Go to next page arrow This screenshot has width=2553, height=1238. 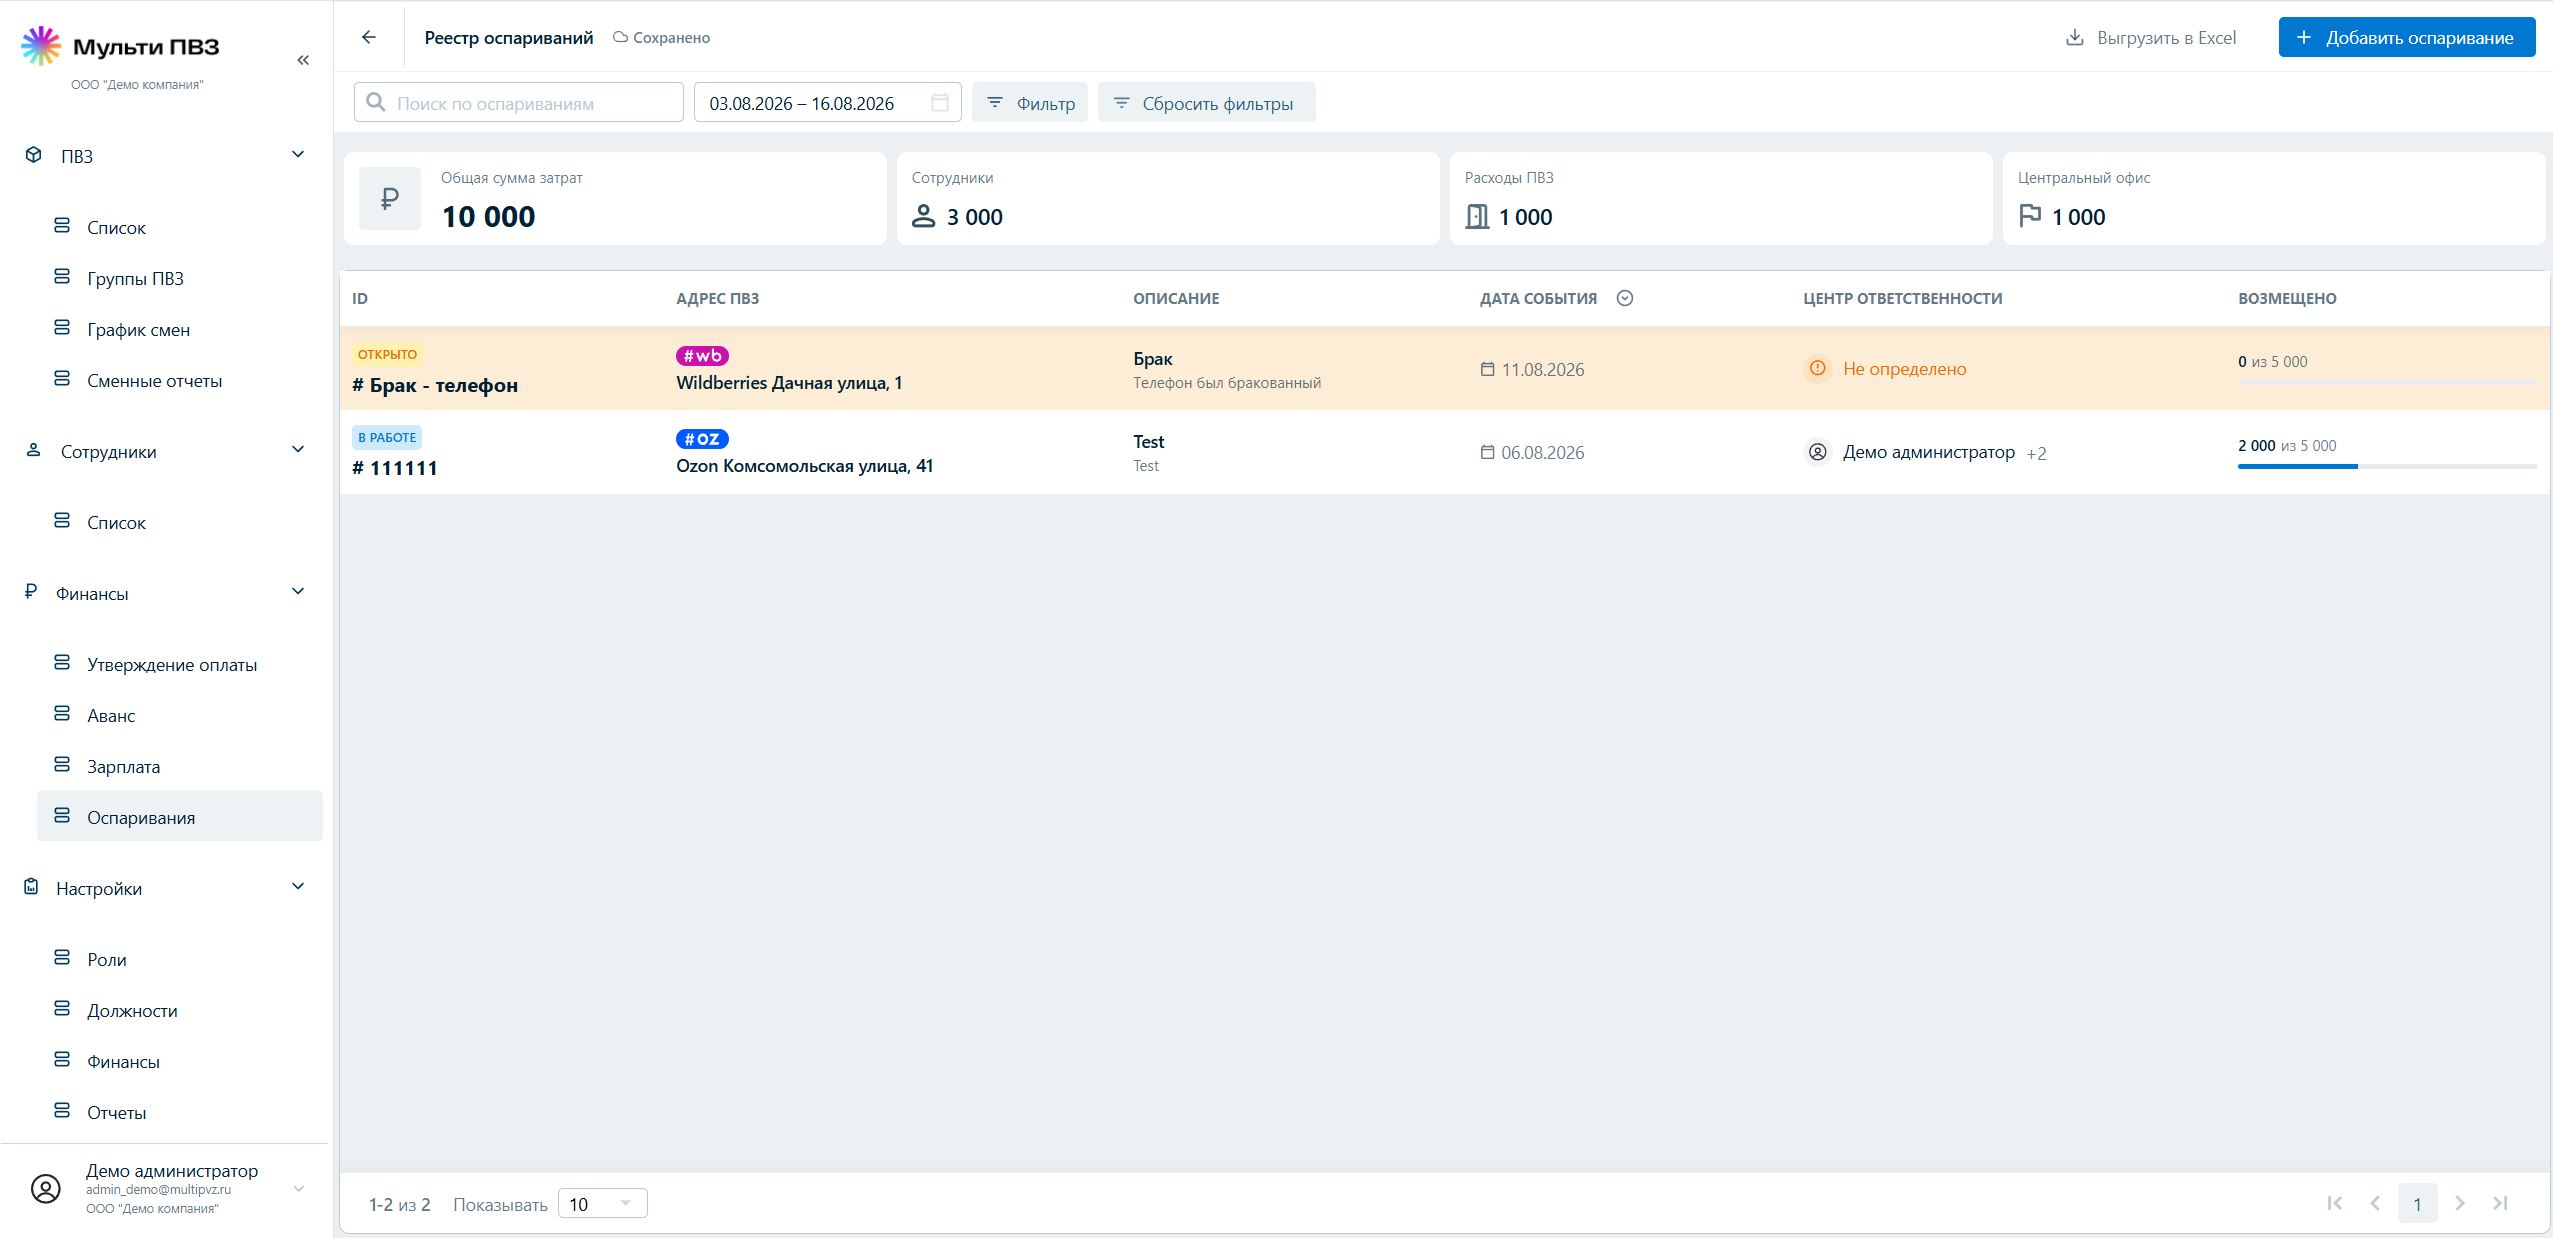2460,1203
